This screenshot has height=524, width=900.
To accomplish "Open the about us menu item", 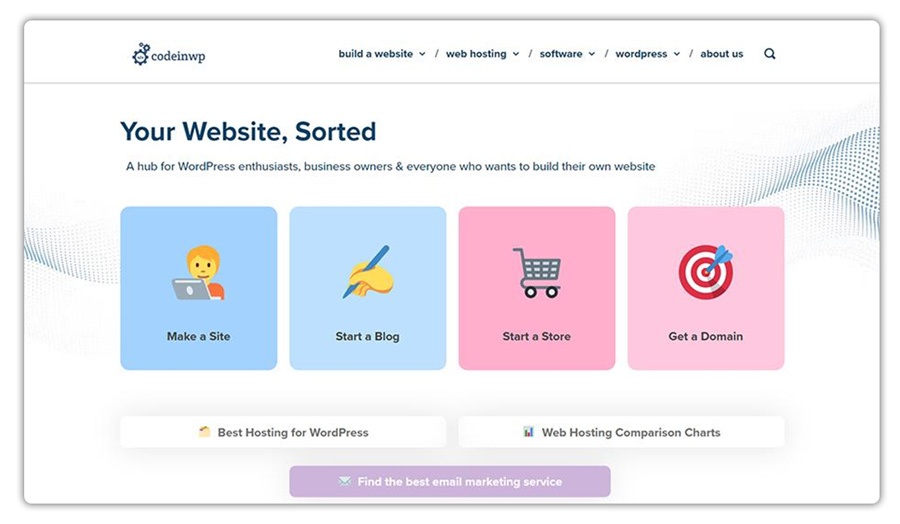I will (x=721, y=54).
